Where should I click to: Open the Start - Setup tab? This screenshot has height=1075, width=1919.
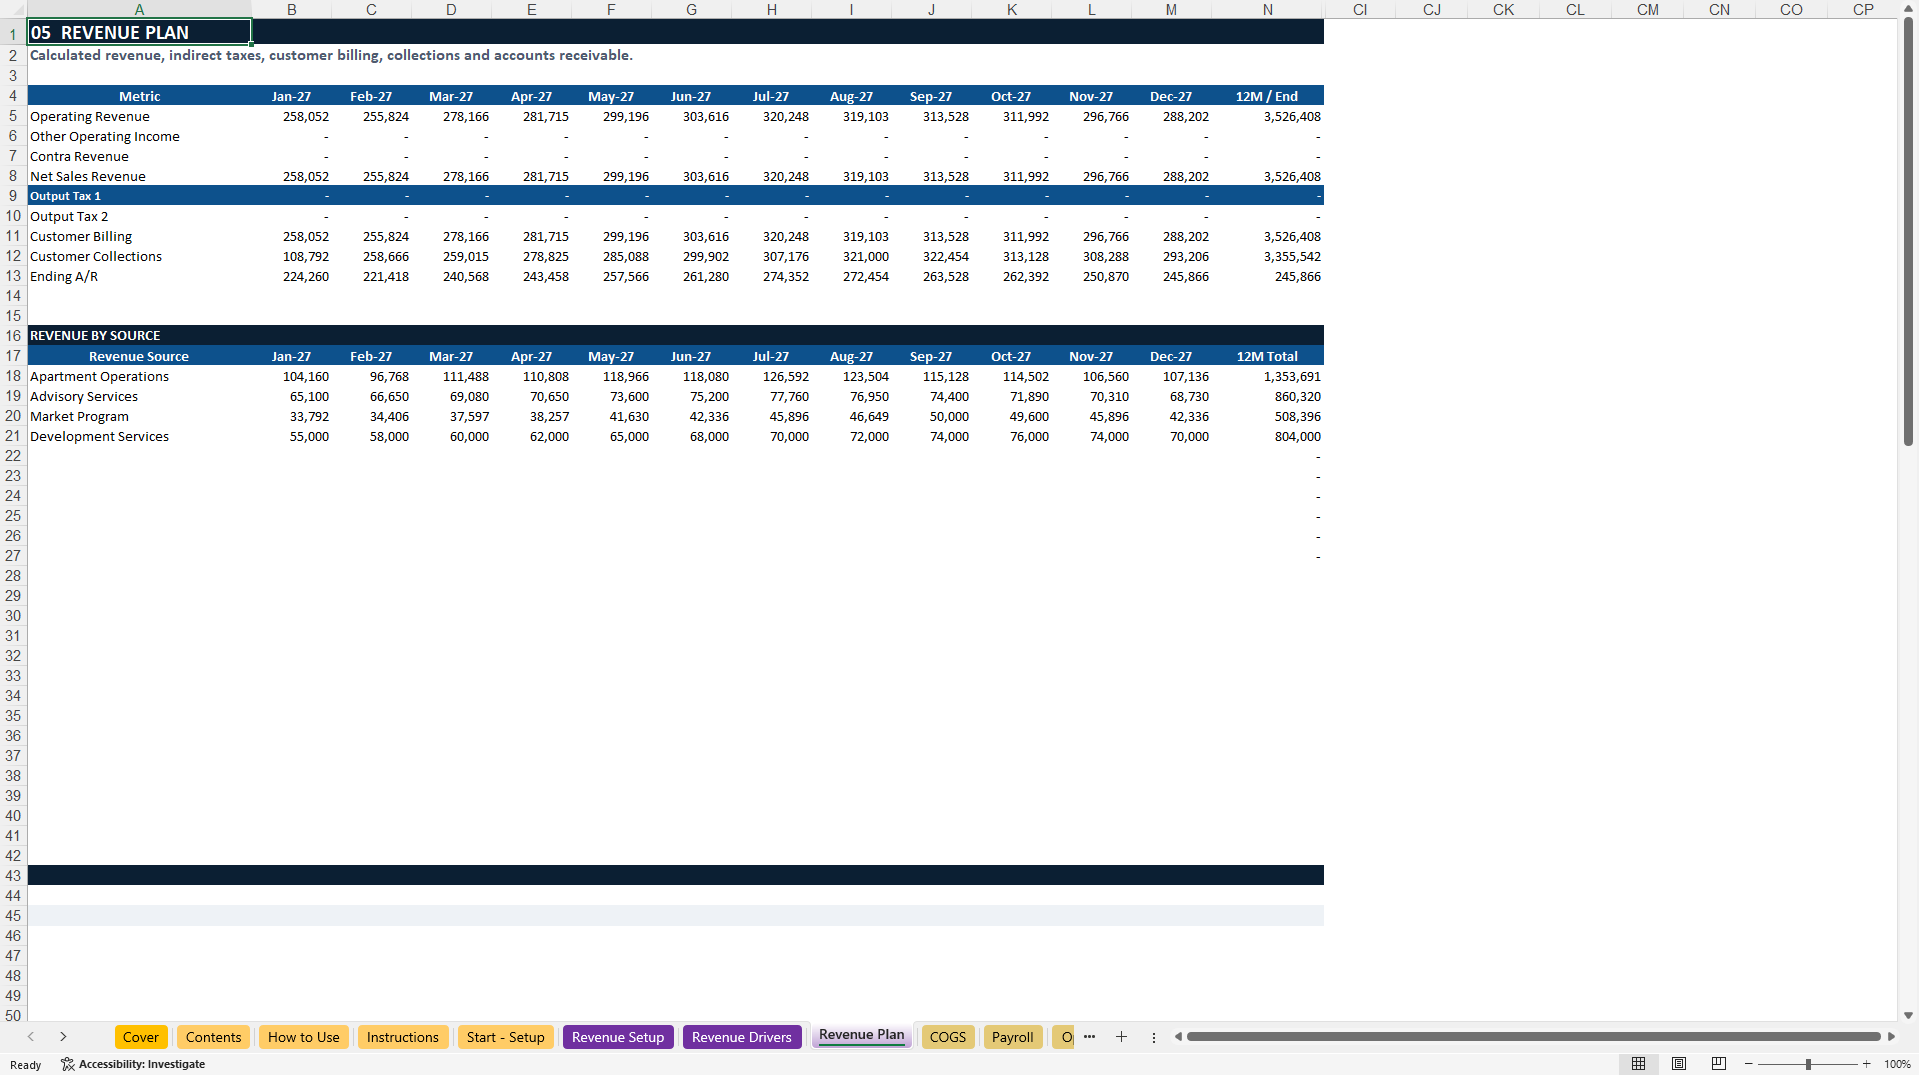pos(505,1037)
